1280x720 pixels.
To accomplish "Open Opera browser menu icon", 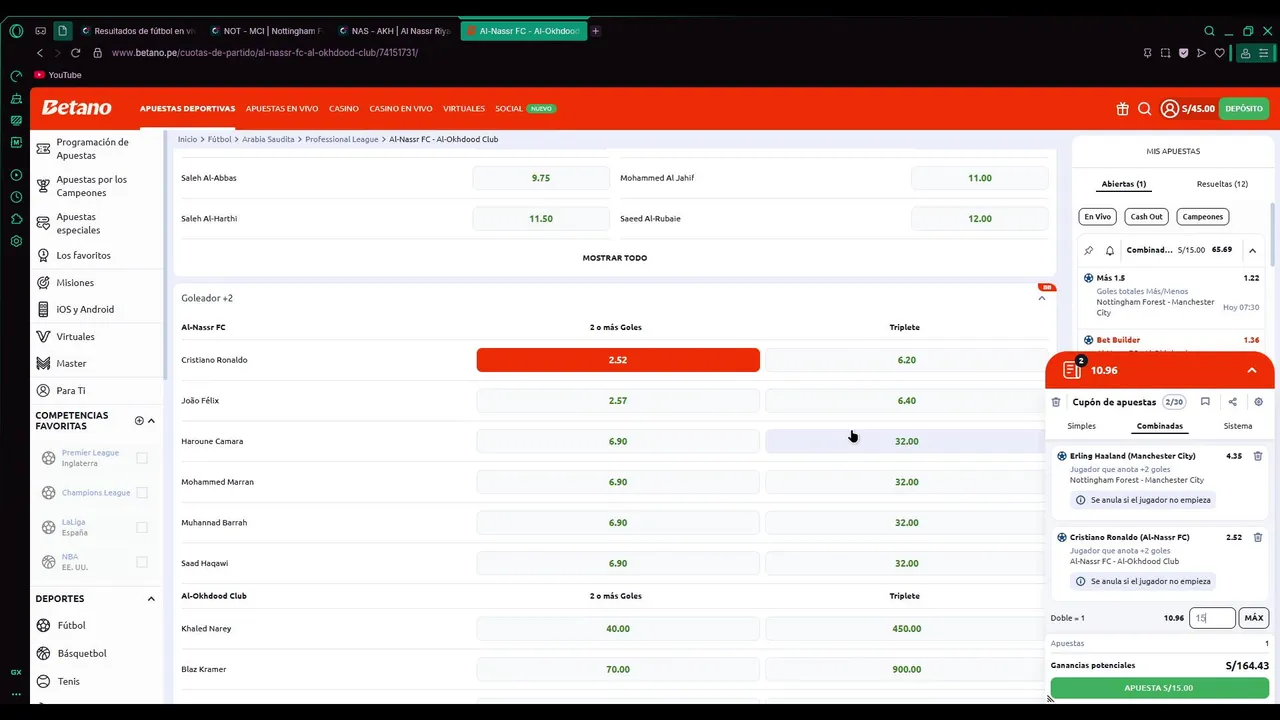I will [x=16, y=31].
